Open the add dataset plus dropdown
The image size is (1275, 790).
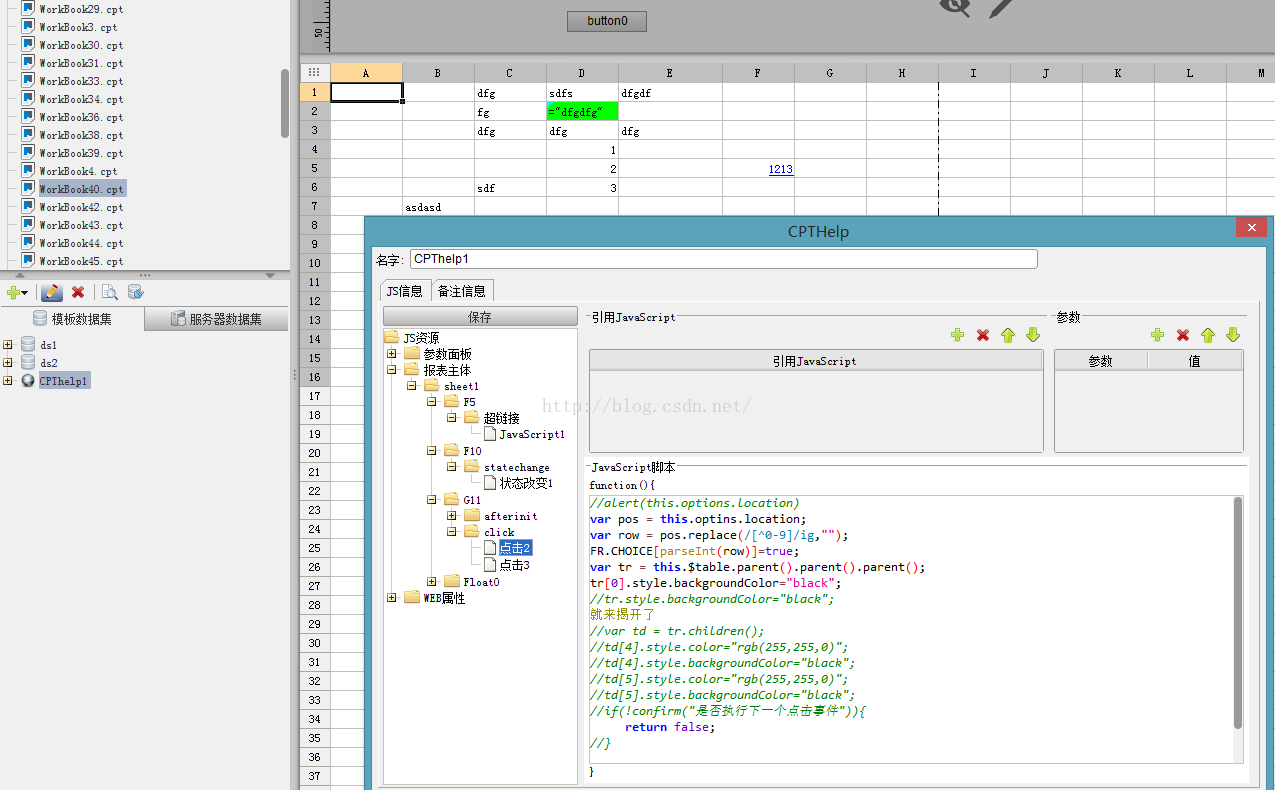point(17,293)
